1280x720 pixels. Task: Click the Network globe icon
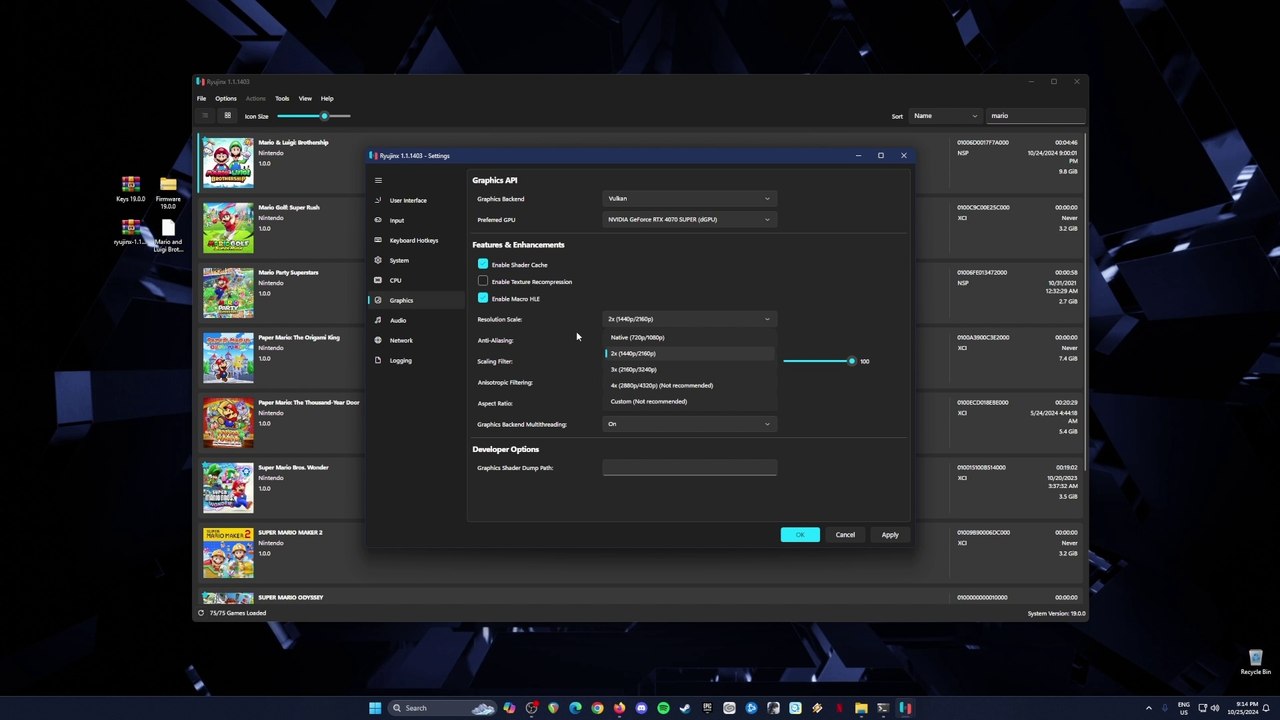pyautogui.click(x=378, y=340)
